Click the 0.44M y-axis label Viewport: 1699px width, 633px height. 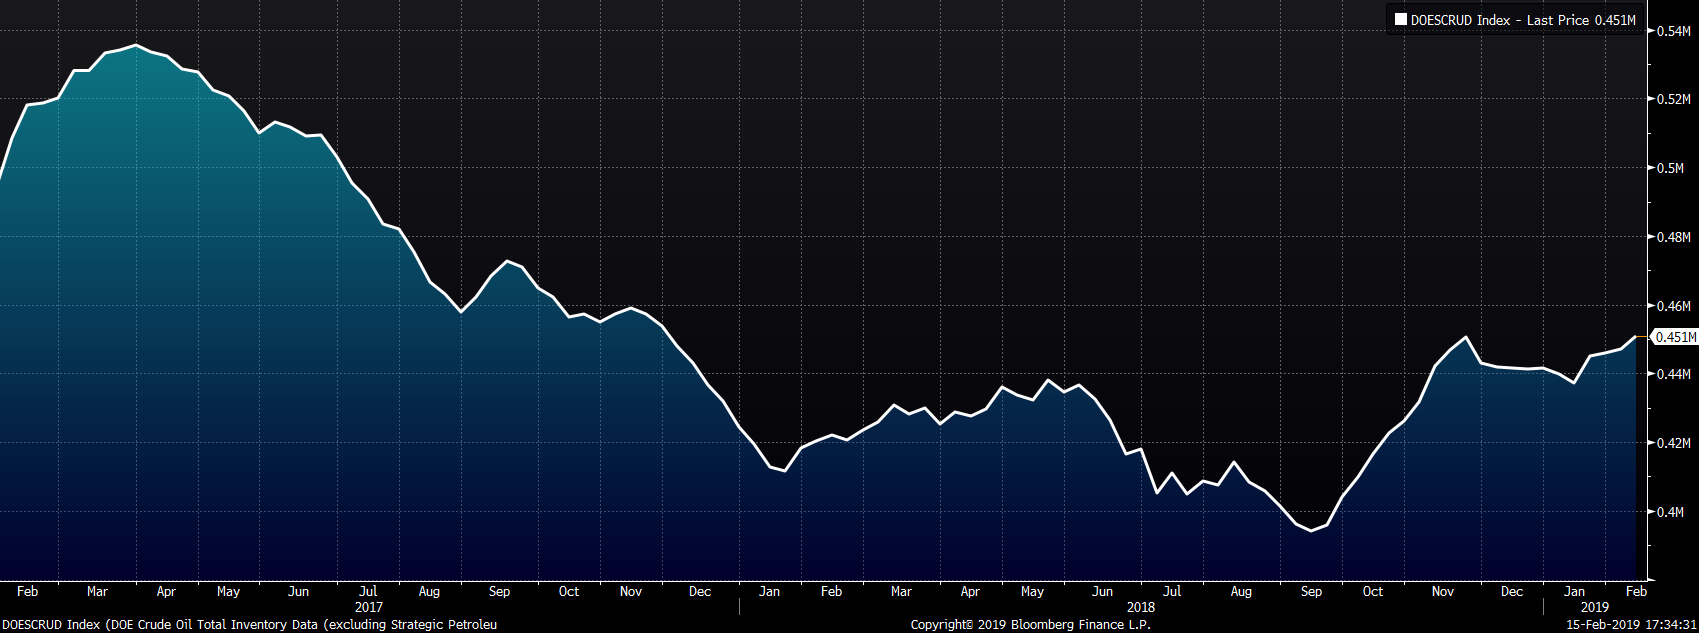[1673, 374]
